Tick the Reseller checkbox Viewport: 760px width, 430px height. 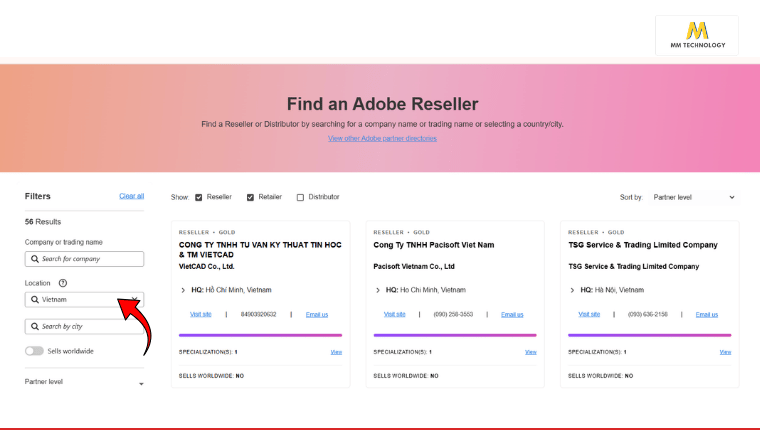click(199, 197)
